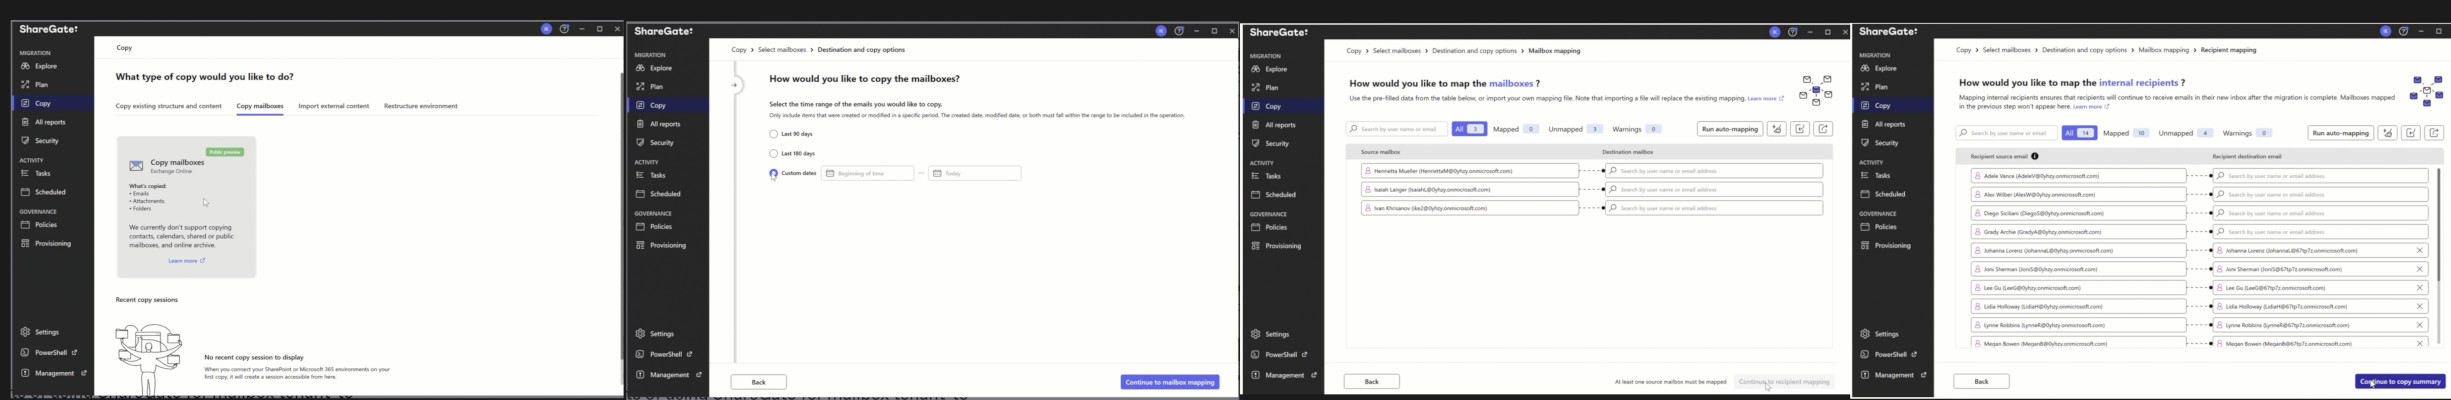
Task: Open Tasks in the first ShareGate window
Action: point(42,173)
